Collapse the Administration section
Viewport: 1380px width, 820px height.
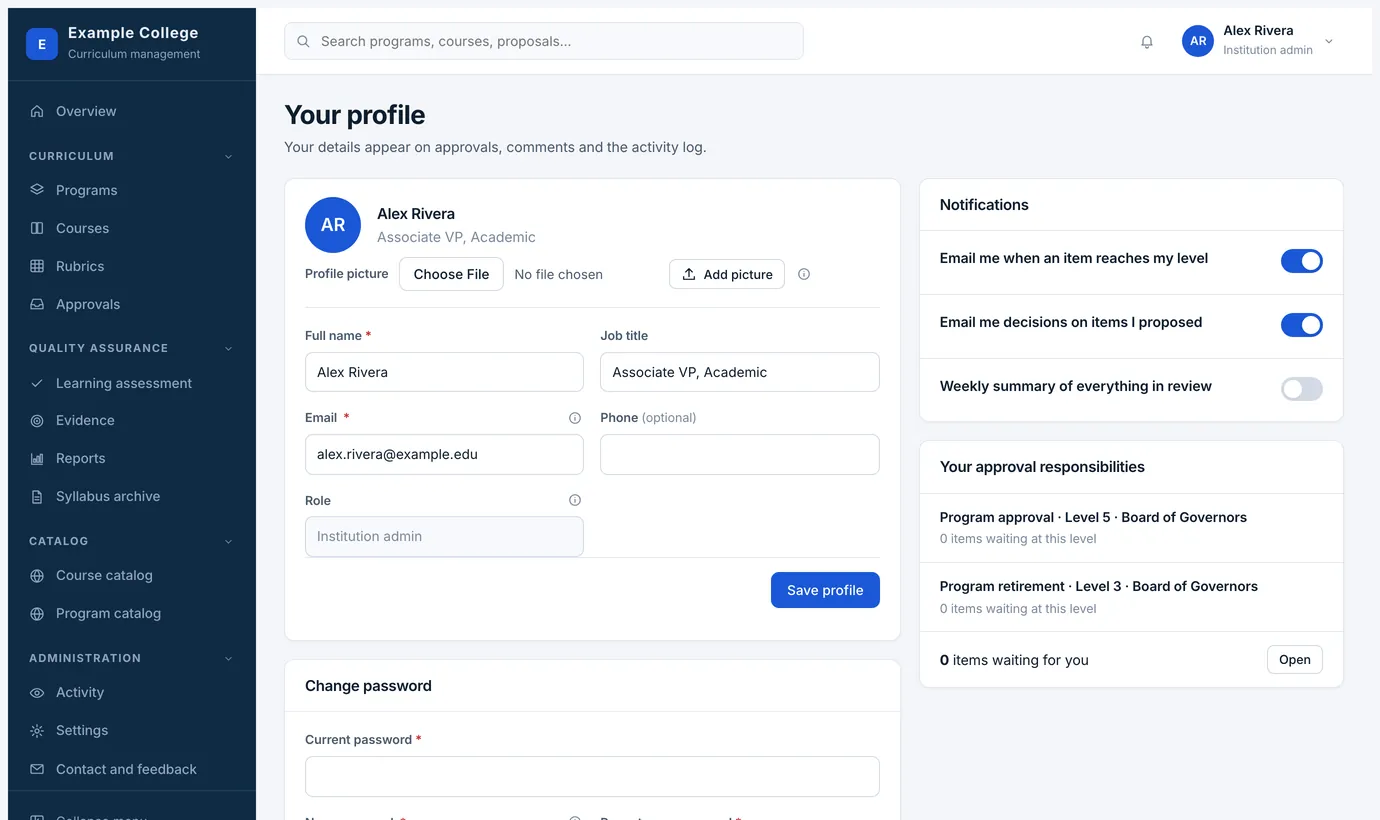(228, 658)
